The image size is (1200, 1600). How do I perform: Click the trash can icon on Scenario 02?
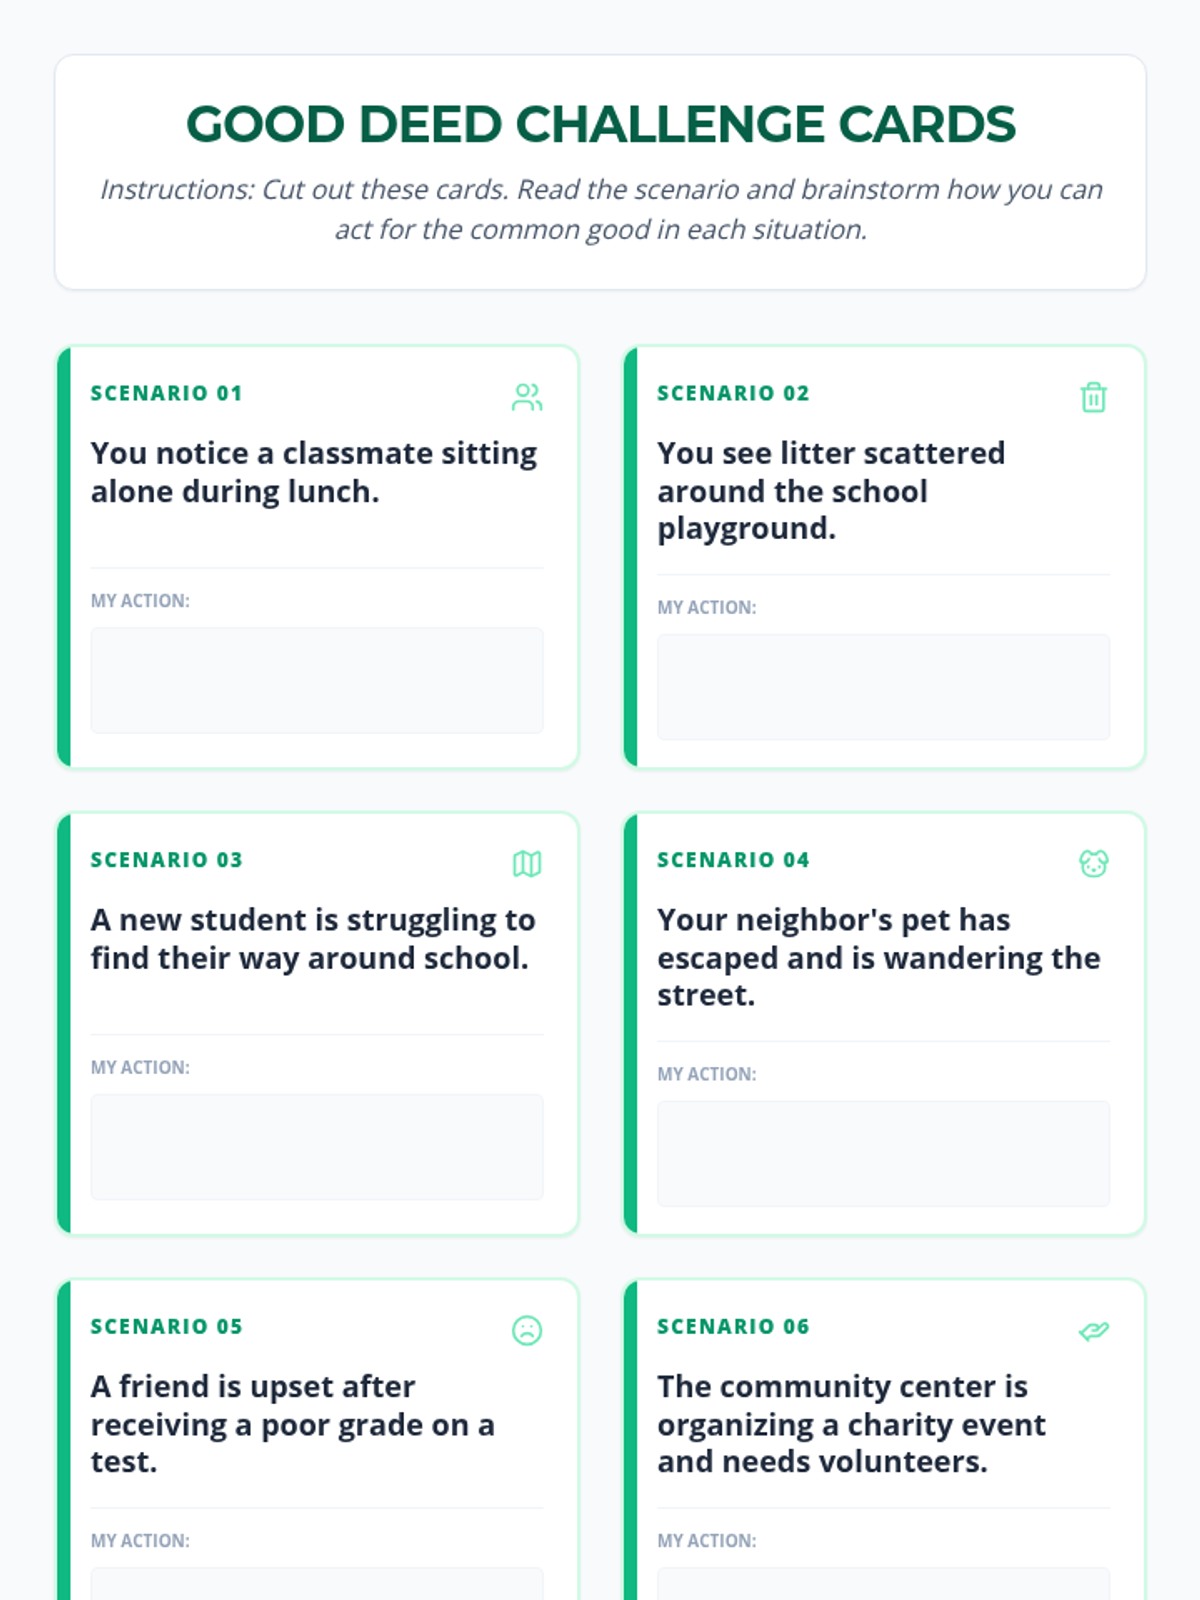(1093, 397)
